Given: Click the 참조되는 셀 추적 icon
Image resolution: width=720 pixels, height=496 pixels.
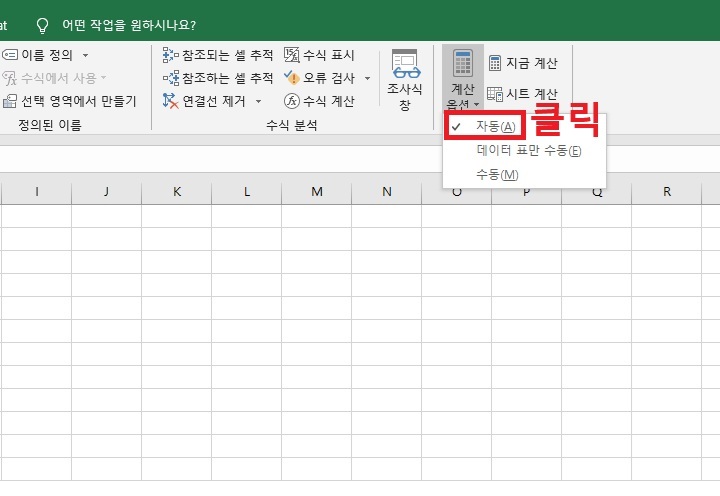Looking at the screenshot, I should (x=170, y=55).
